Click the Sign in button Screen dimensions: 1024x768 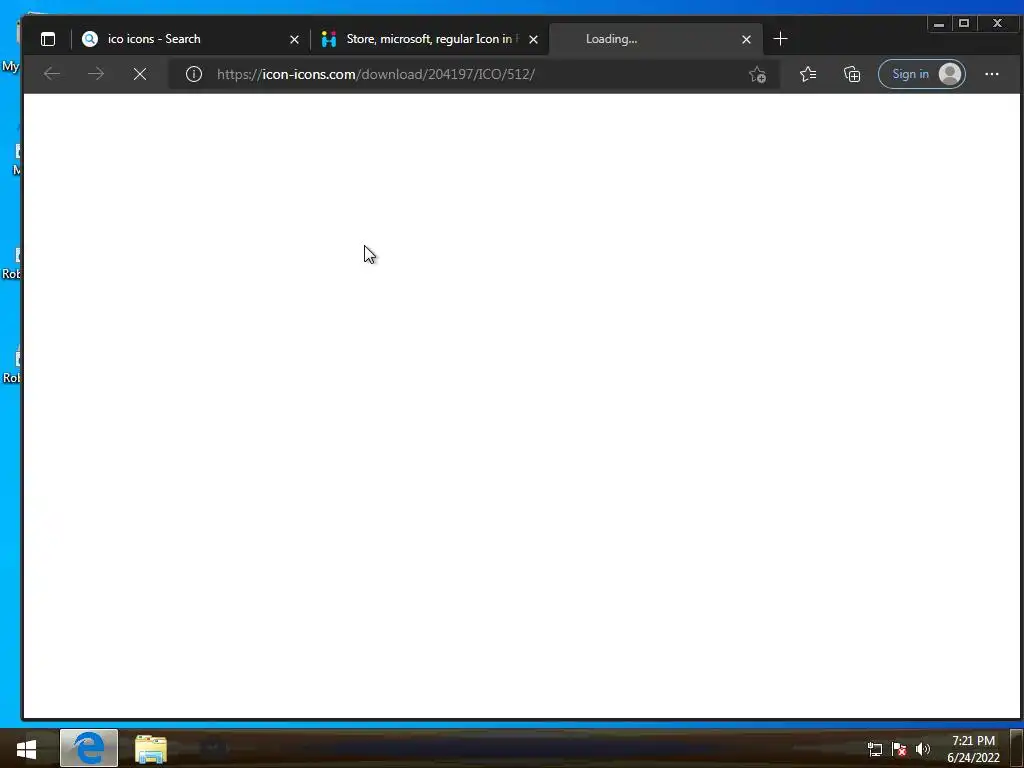click(x=921, y=74)
